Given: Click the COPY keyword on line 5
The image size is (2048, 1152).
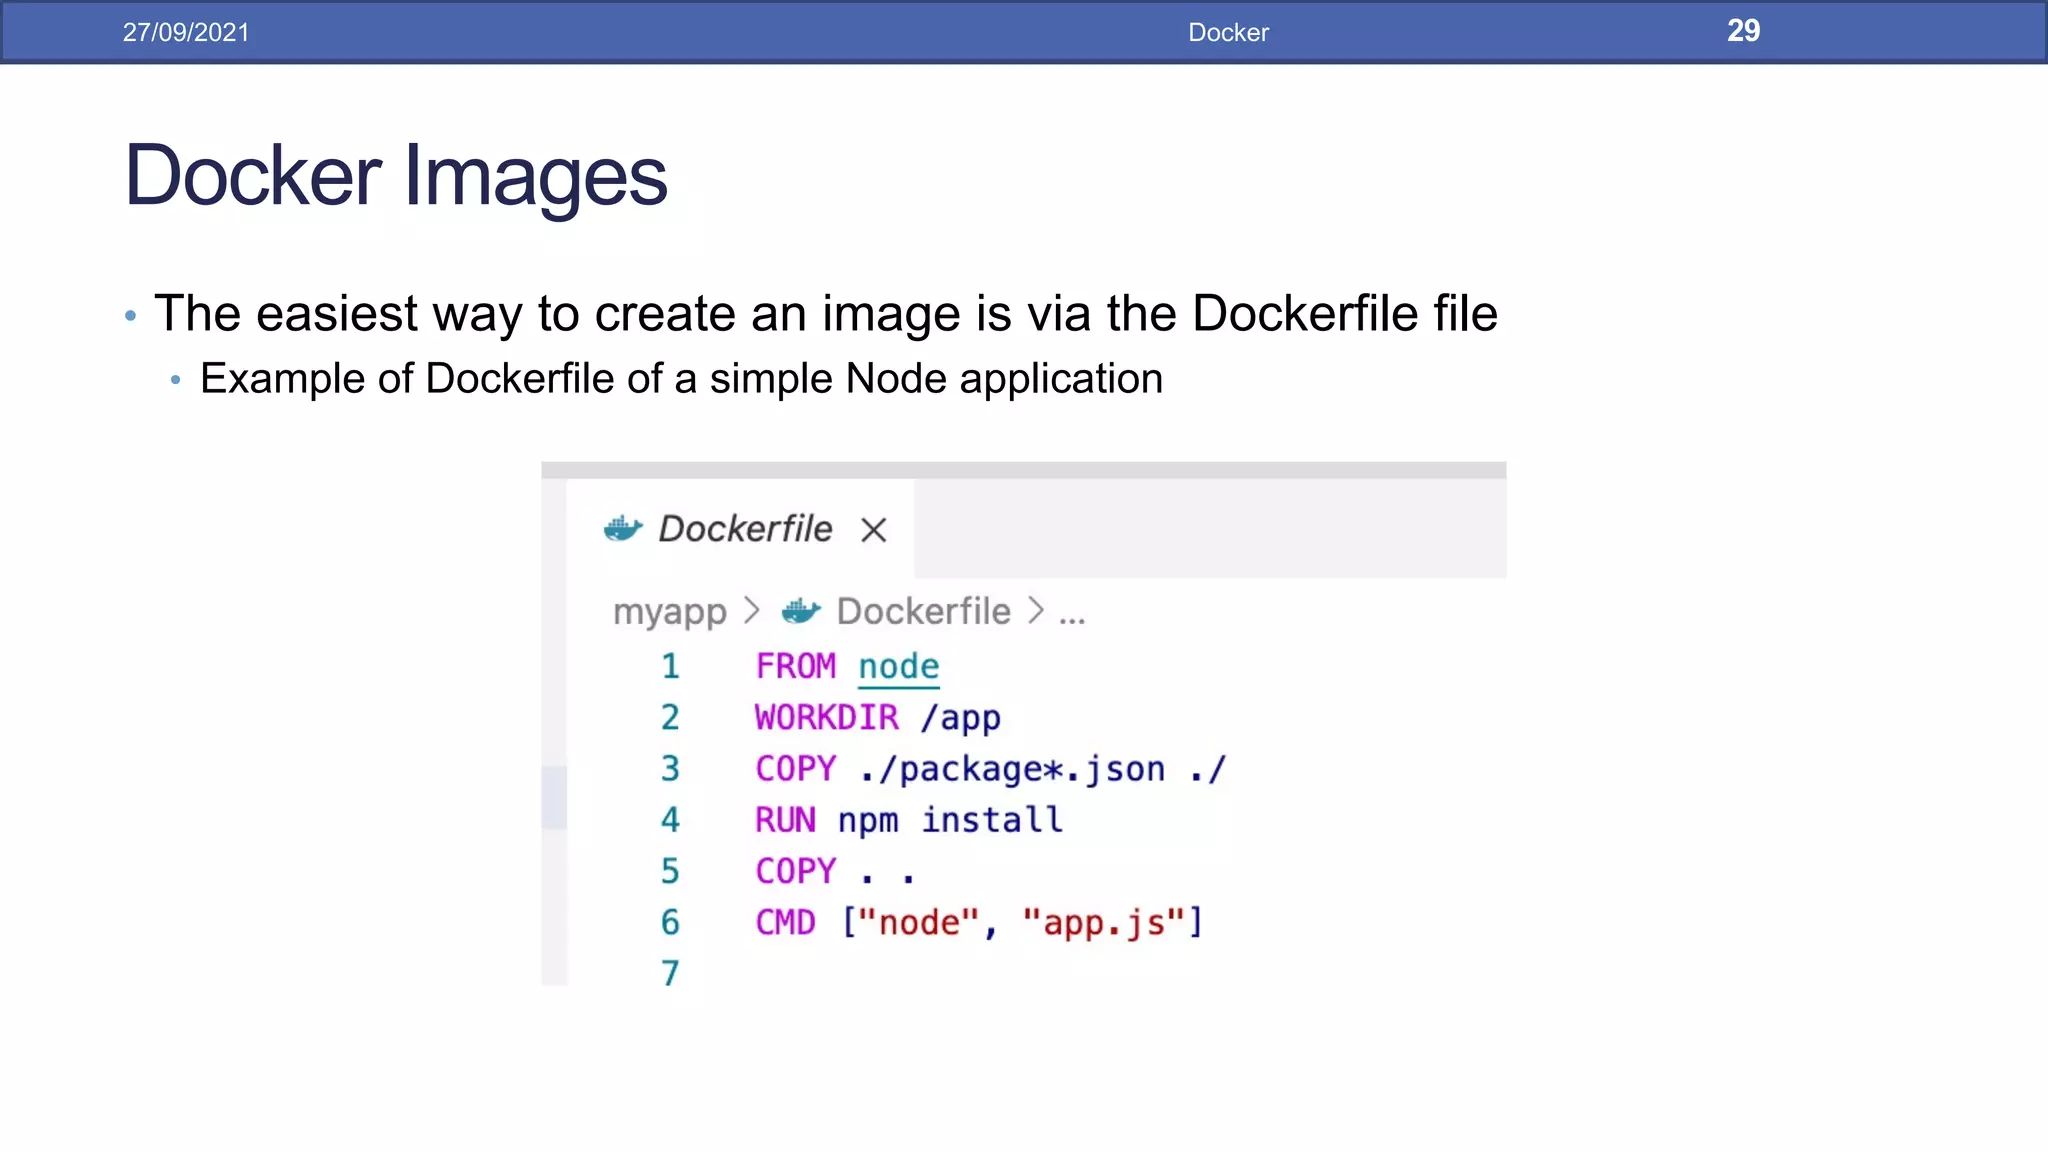Looking at the screenshot, I should pos(795,871).
